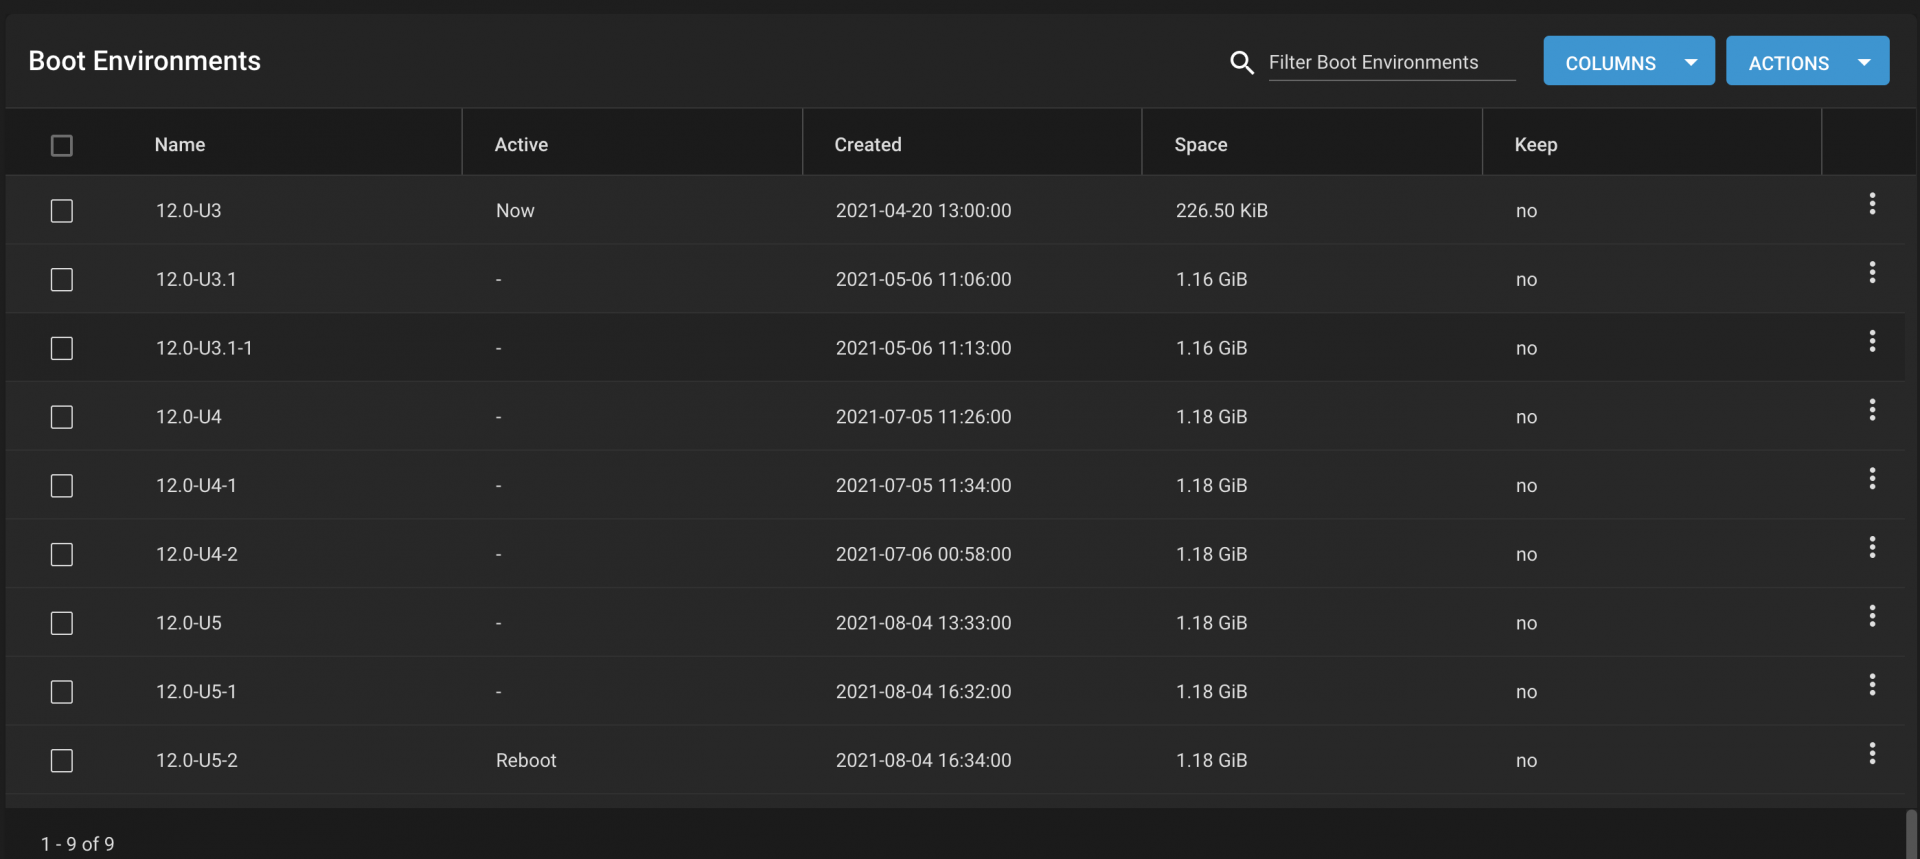This screenshot has height=859, width=1920.
Task: Open the options menu for 12.0-U4-1
Action: [x=1872, y=479]
